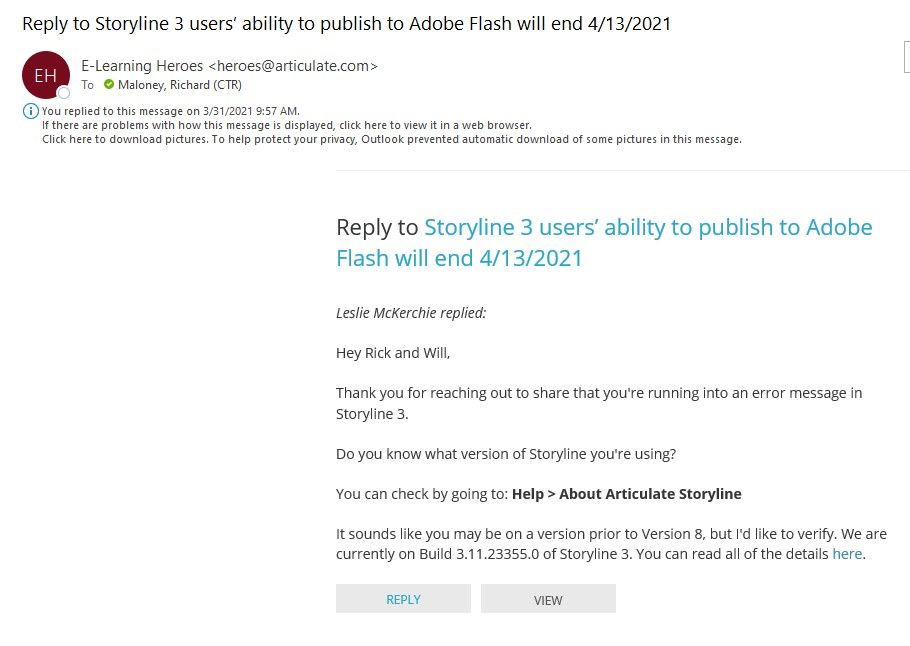Viewport: 910px width, 646px height.
Task: Click the 'You replied to this message' notice
Action: pos(171,111)
